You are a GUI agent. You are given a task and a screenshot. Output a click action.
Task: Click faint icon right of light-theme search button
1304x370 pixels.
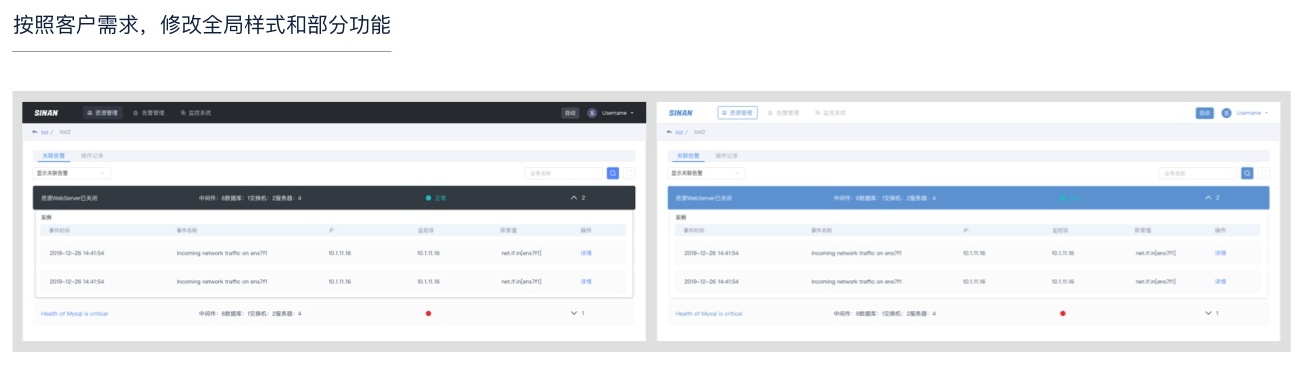point(1264,173)
